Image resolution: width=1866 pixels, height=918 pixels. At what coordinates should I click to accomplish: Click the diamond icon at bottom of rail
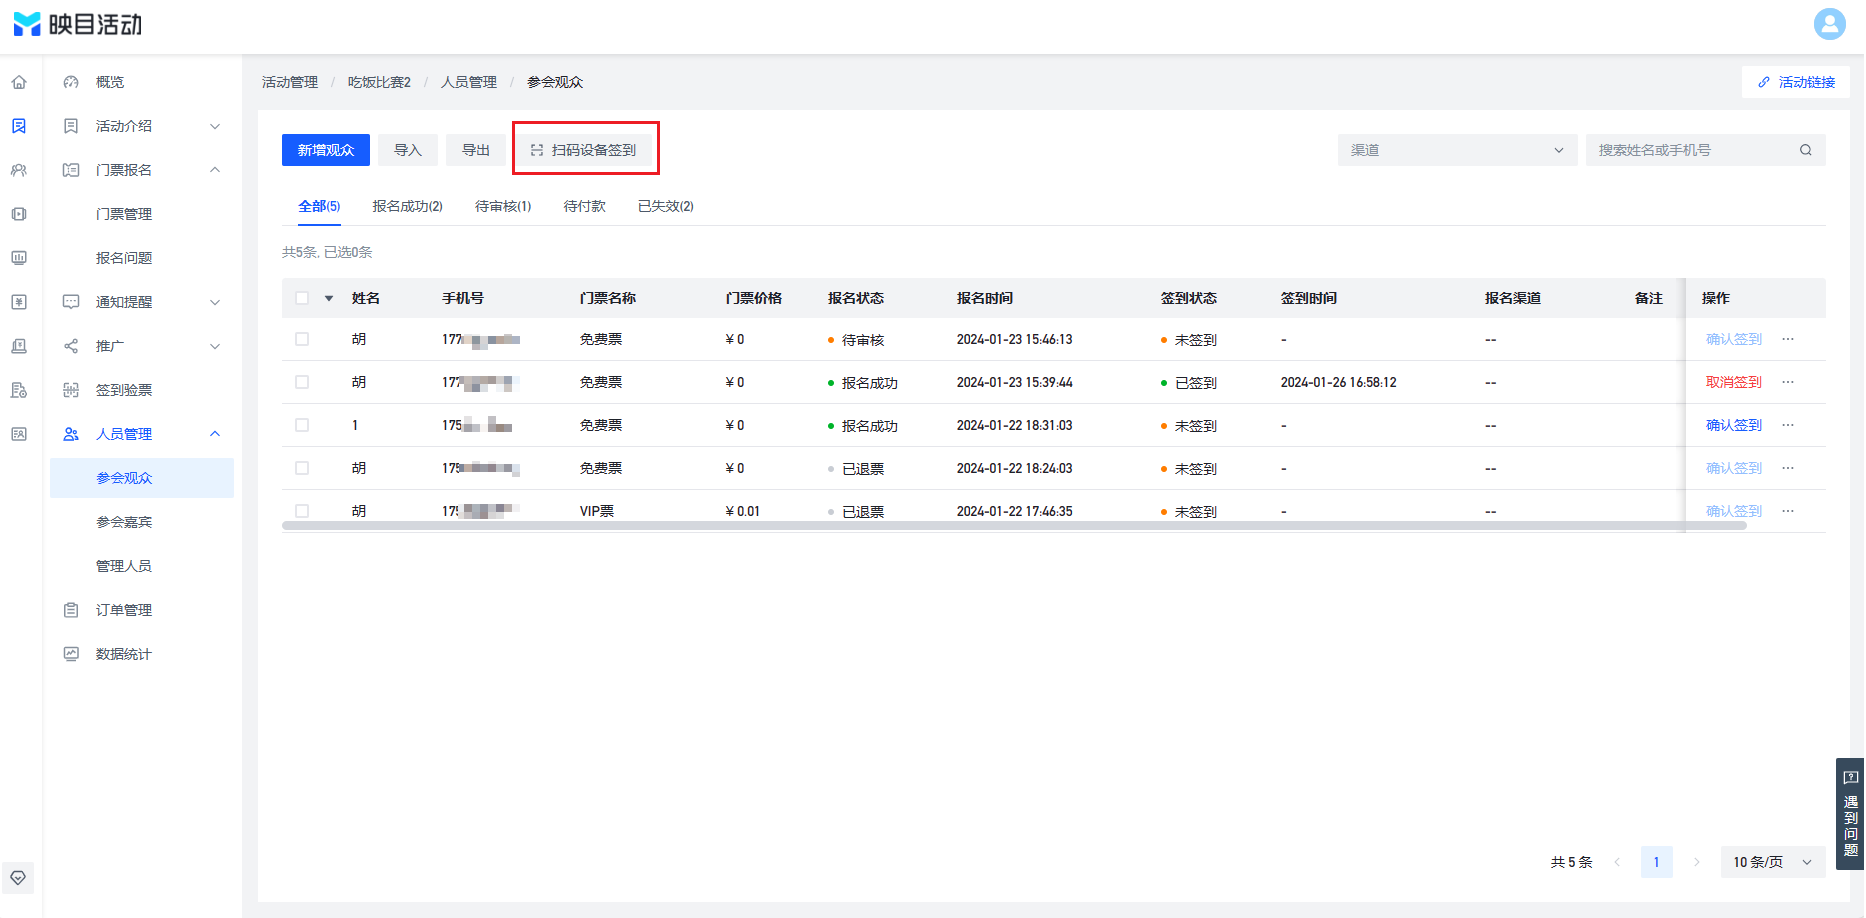pos(18,878)
